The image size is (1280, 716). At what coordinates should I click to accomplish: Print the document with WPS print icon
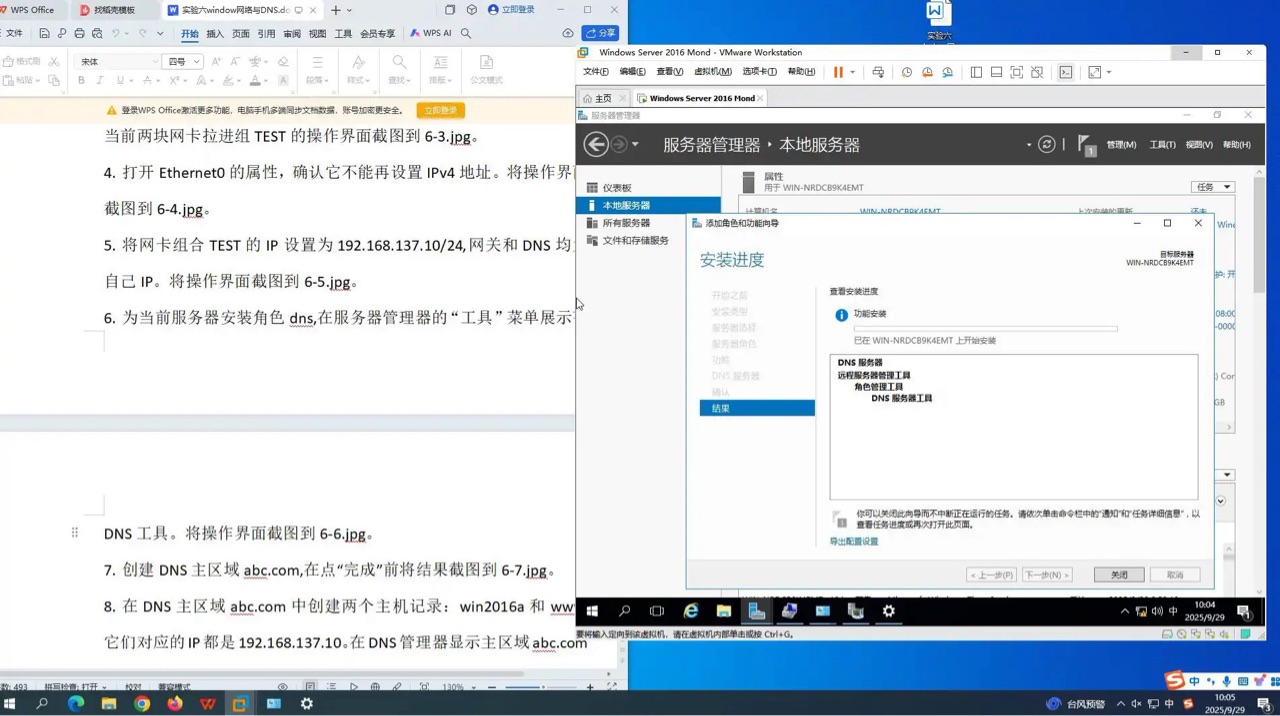(x=79, y=34)
